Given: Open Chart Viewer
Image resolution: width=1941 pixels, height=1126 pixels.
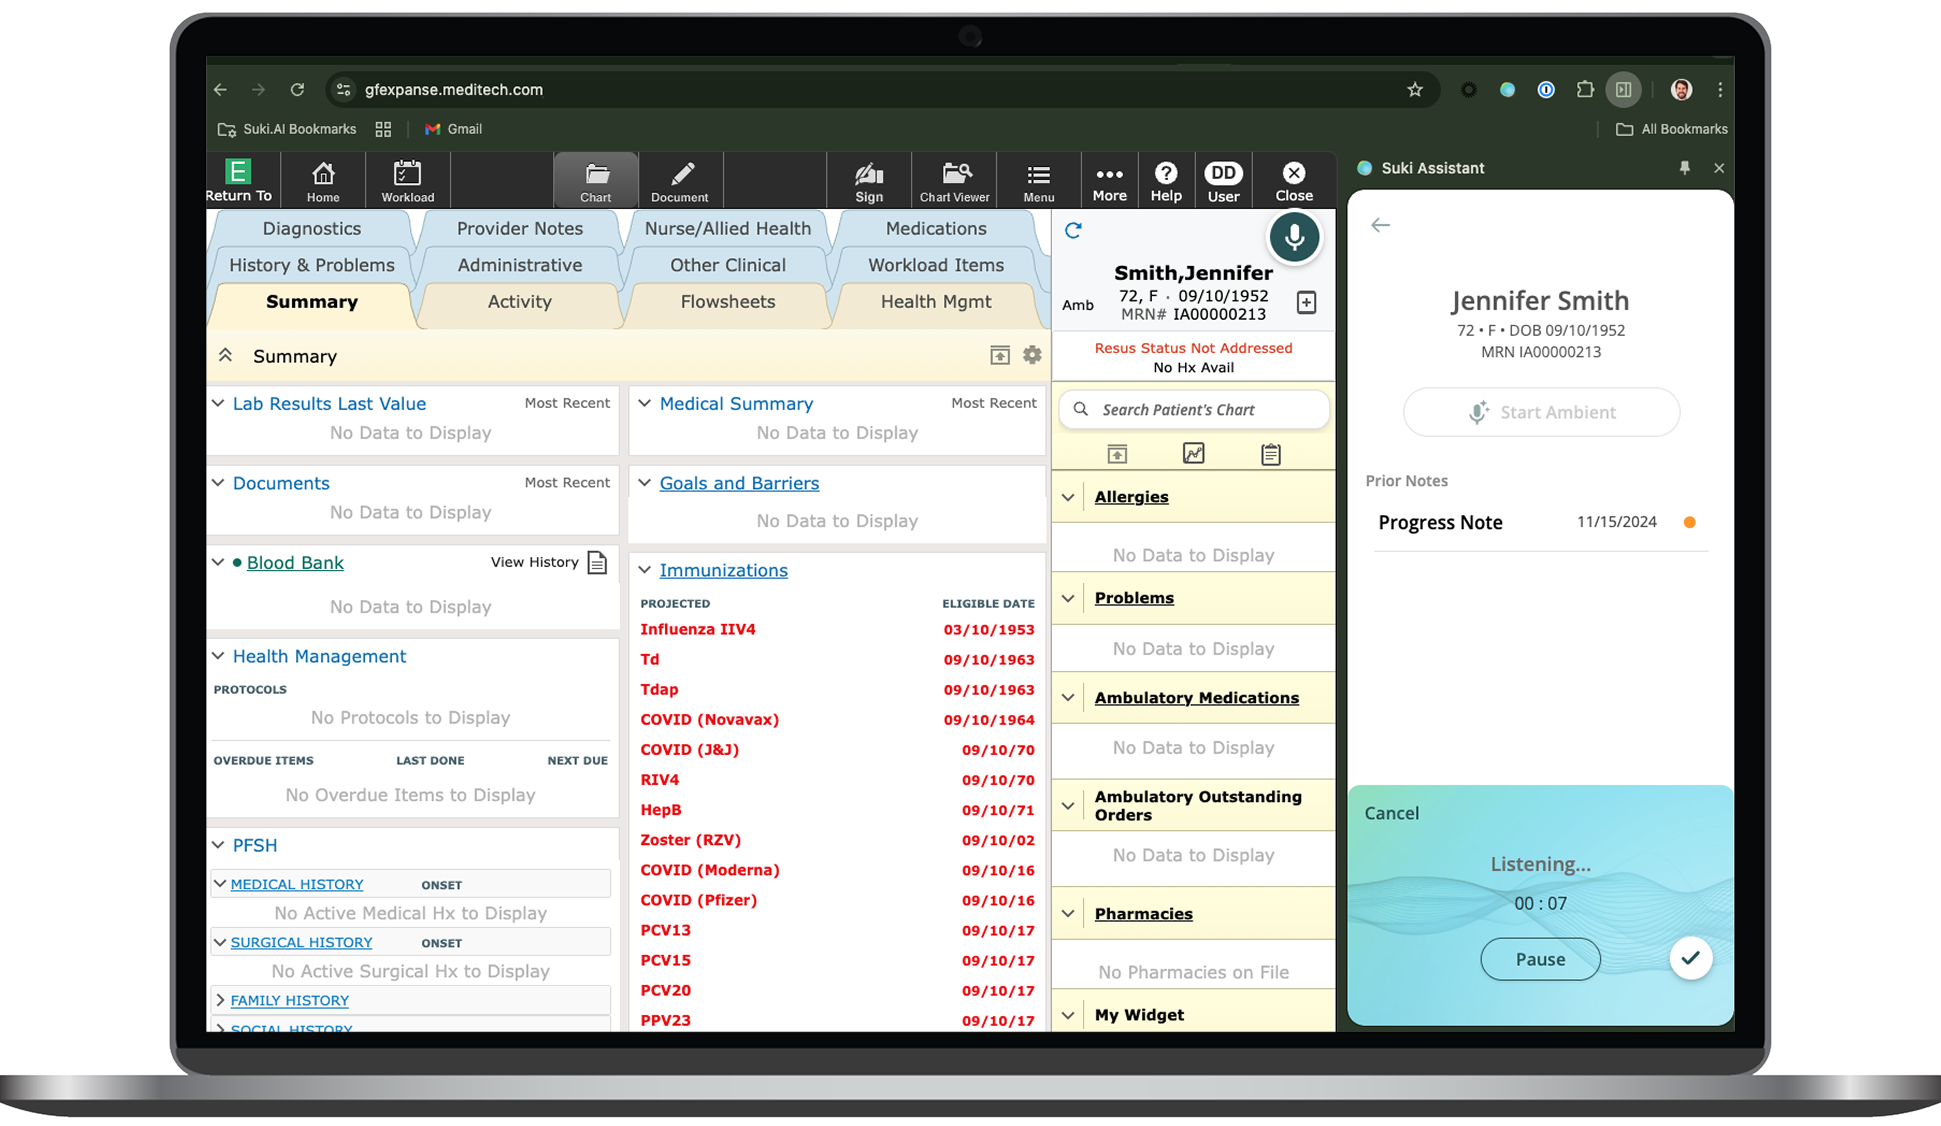Looking at the screenshot, I should click(954, 181).
